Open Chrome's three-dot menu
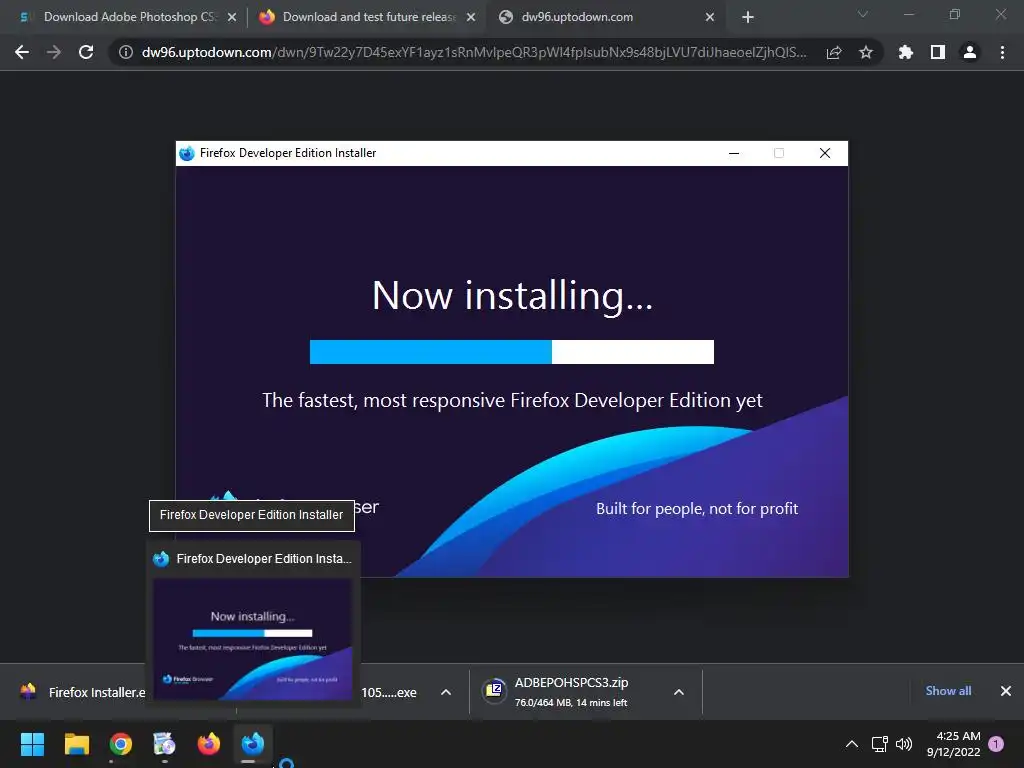The height and width of the screenshot is (768, 1024). click(x=1002, y=52)
